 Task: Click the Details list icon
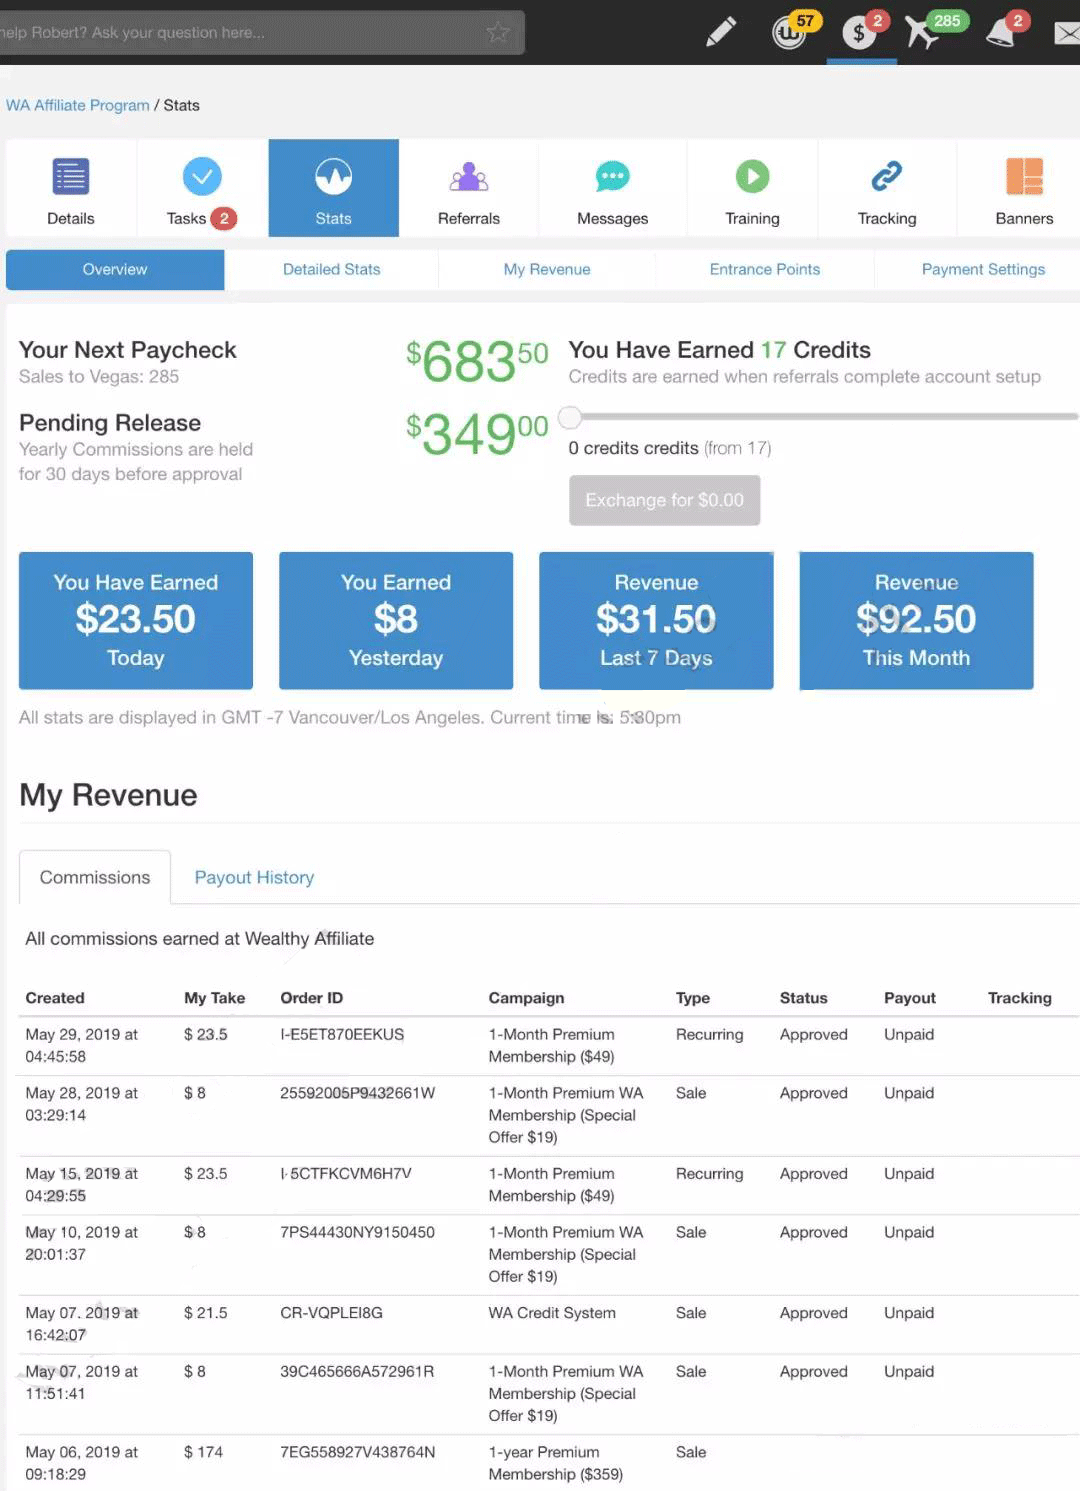pyautogui.click(x=71, y=177)
